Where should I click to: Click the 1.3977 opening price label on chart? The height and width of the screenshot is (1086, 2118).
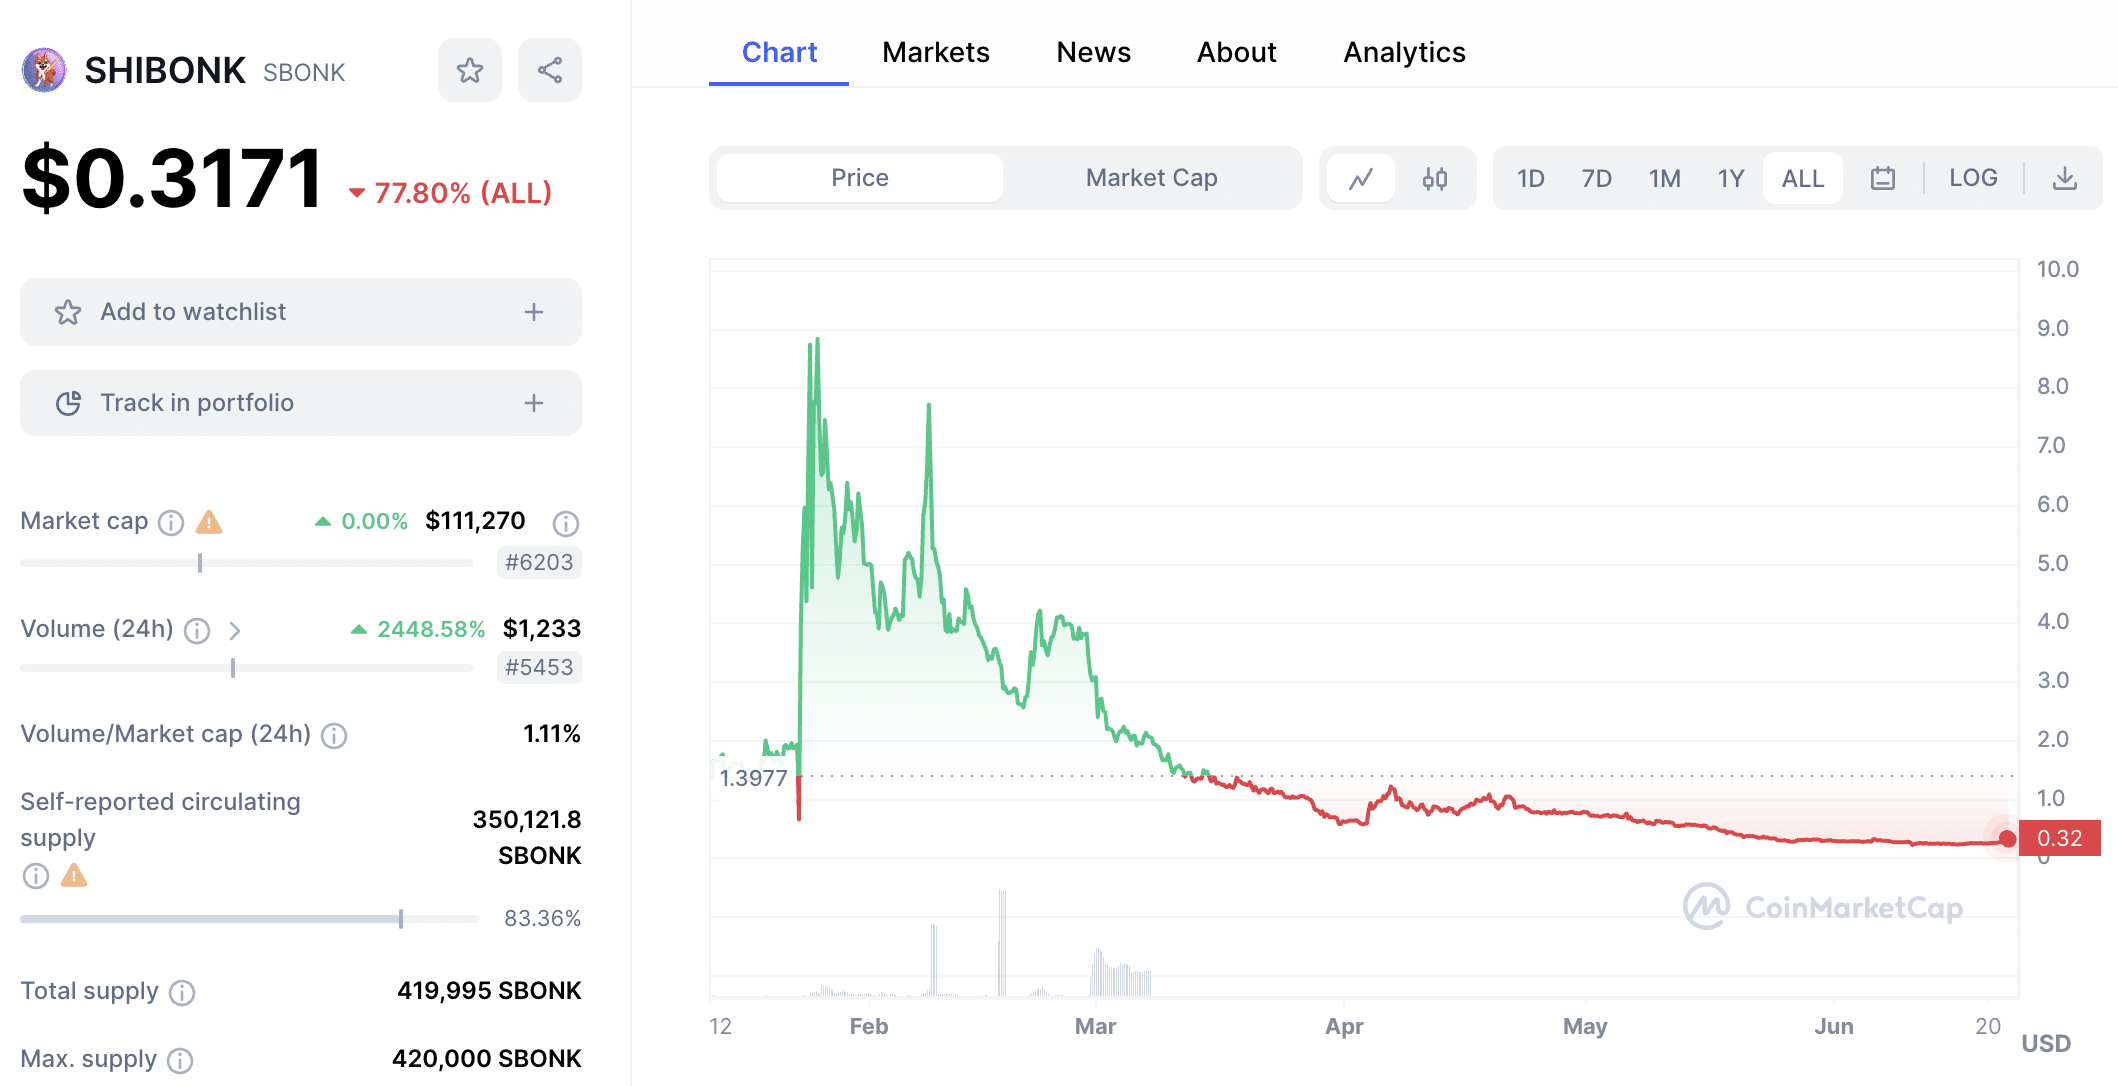tap(753, 778)
